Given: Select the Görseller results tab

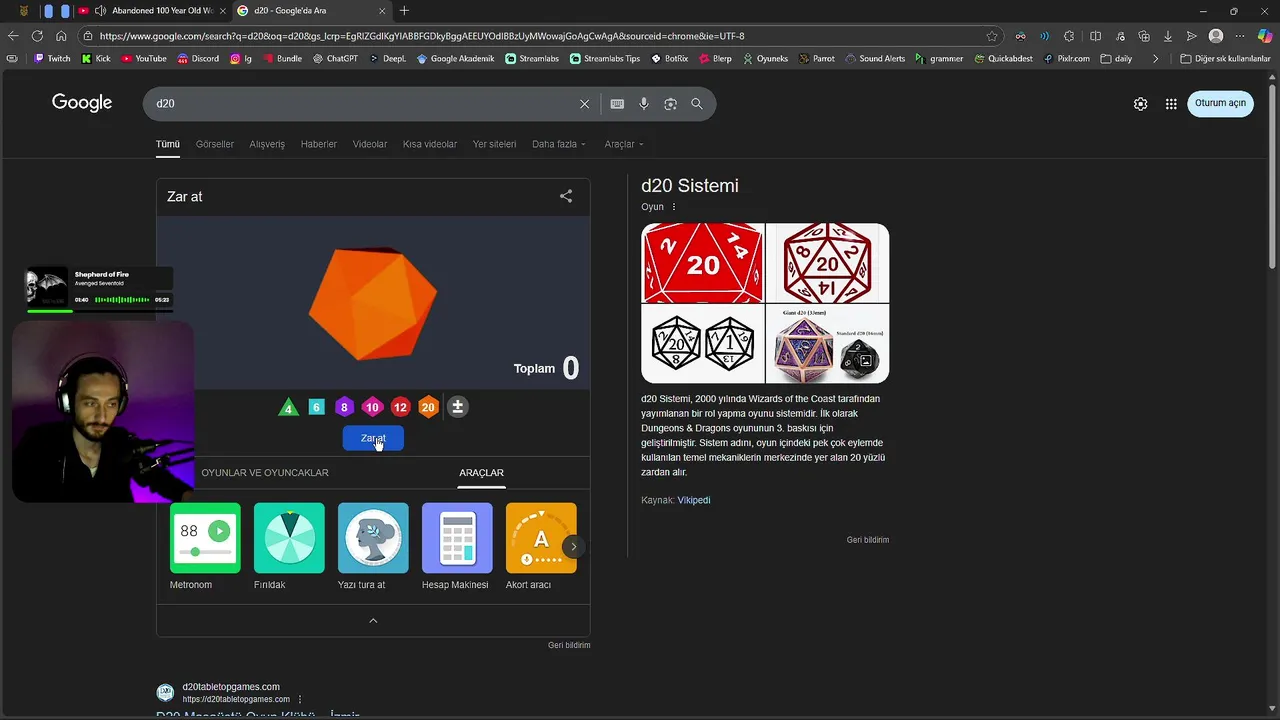Looking at the screenshot, I should [x=215, y=144].
